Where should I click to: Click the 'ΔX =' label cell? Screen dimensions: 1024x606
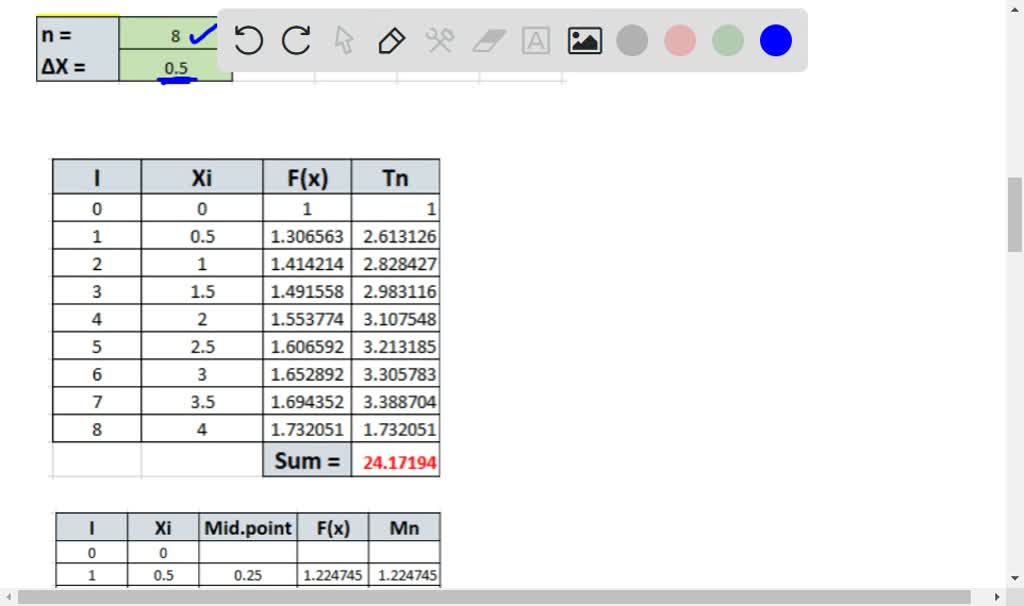[78, 67]
